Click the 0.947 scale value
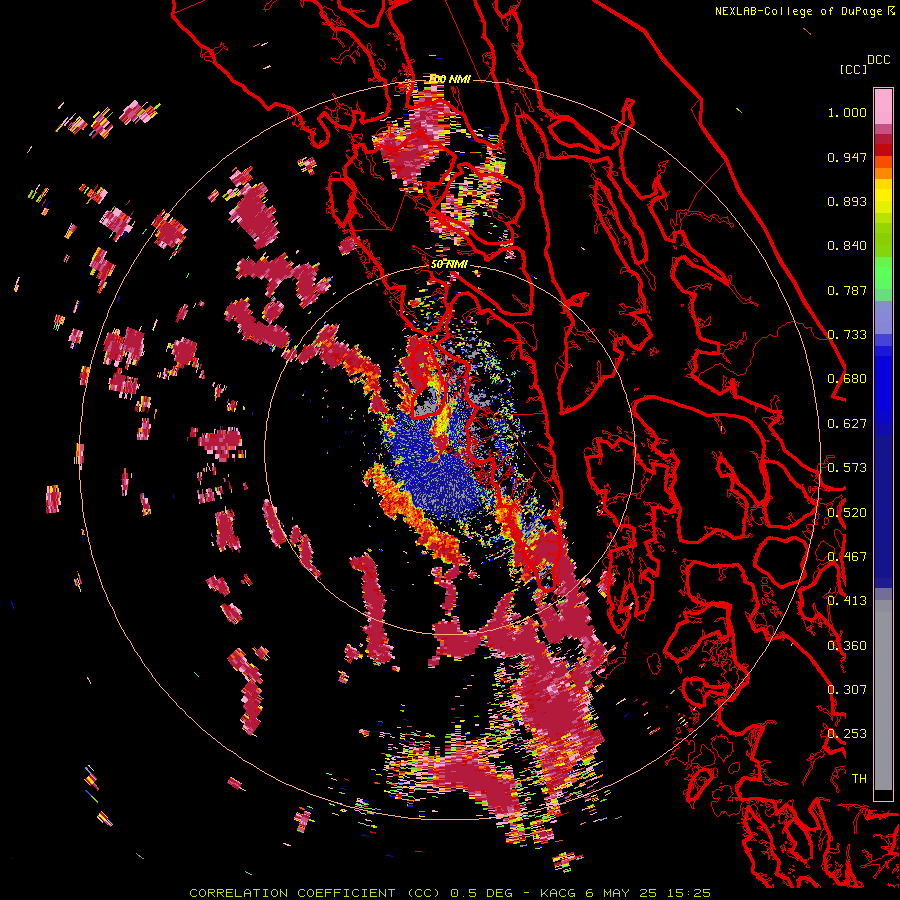Viewport: 900px width, 900px height. click(847, 157)
